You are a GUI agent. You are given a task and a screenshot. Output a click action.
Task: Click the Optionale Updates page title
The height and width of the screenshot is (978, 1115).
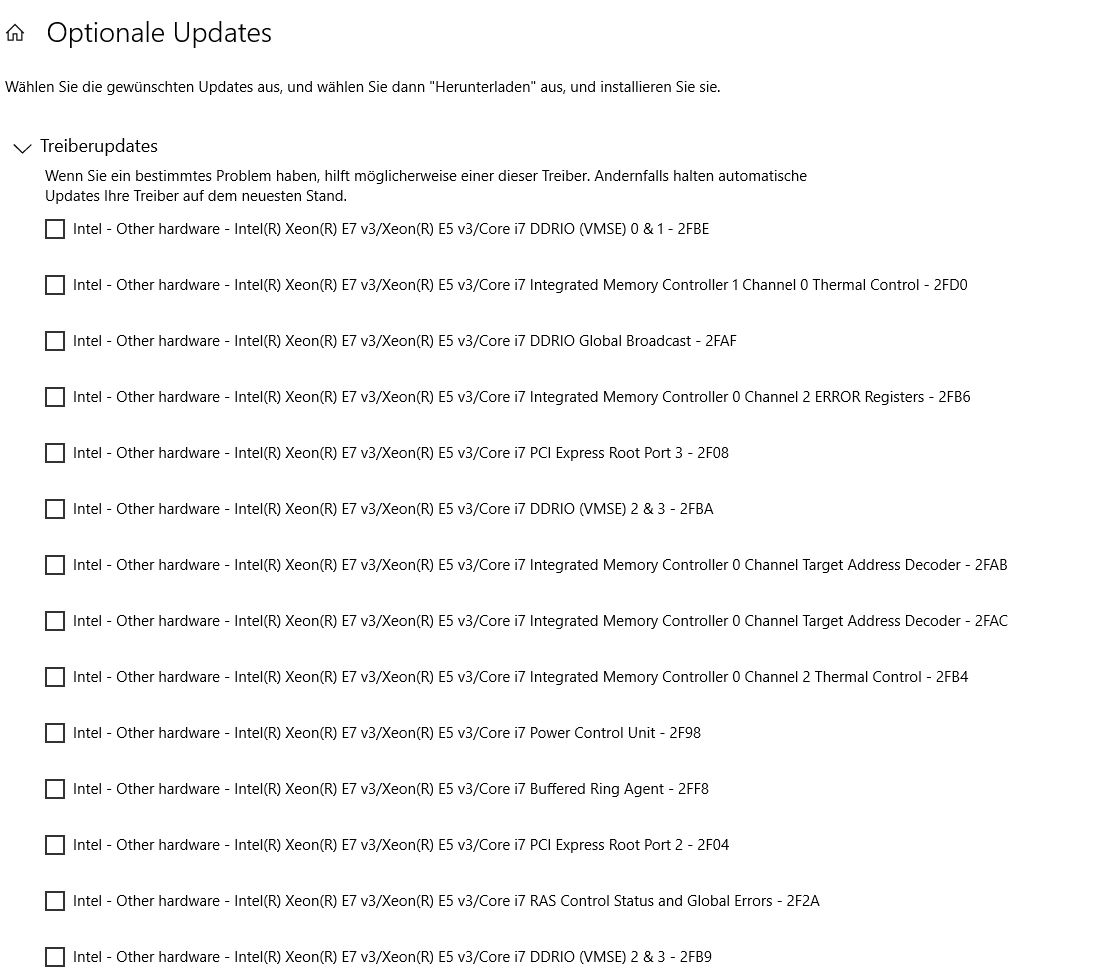(x=159, y=33)
